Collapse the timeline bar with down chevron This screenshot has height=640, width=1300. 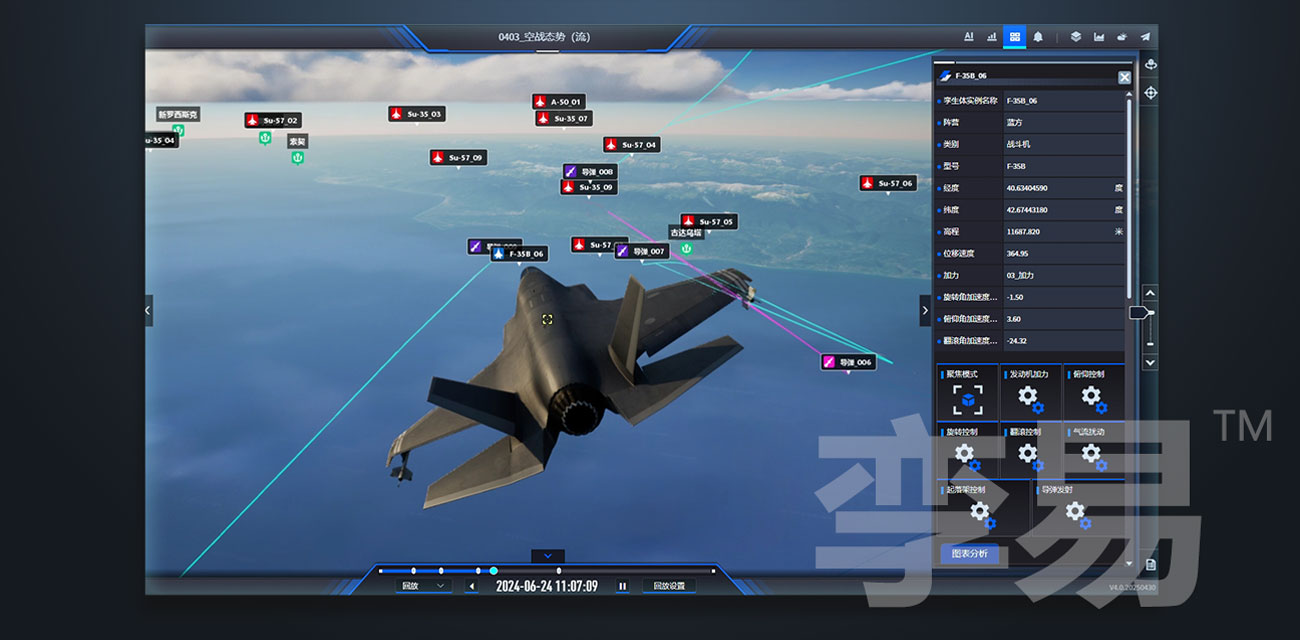tap(547, 556)
